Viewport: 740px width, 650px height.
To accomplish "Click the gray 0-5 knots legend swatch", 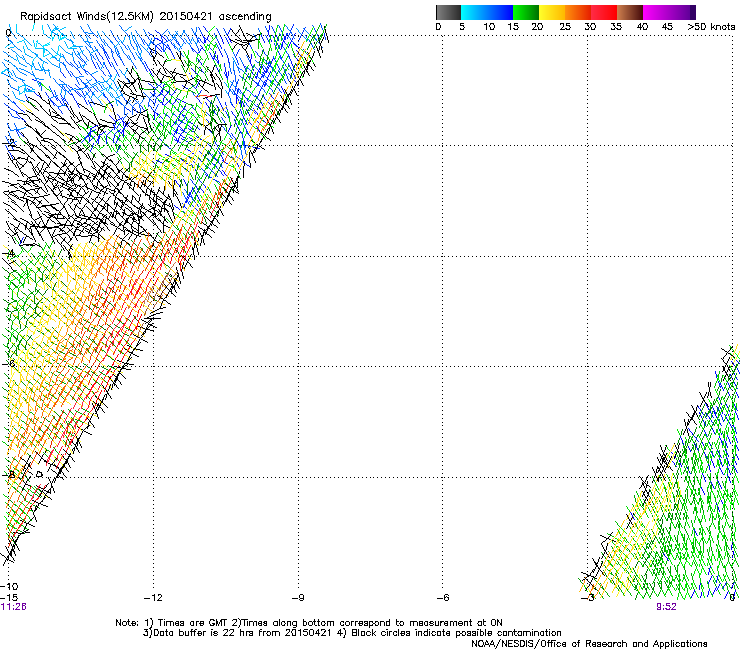I will coord(448,12).
